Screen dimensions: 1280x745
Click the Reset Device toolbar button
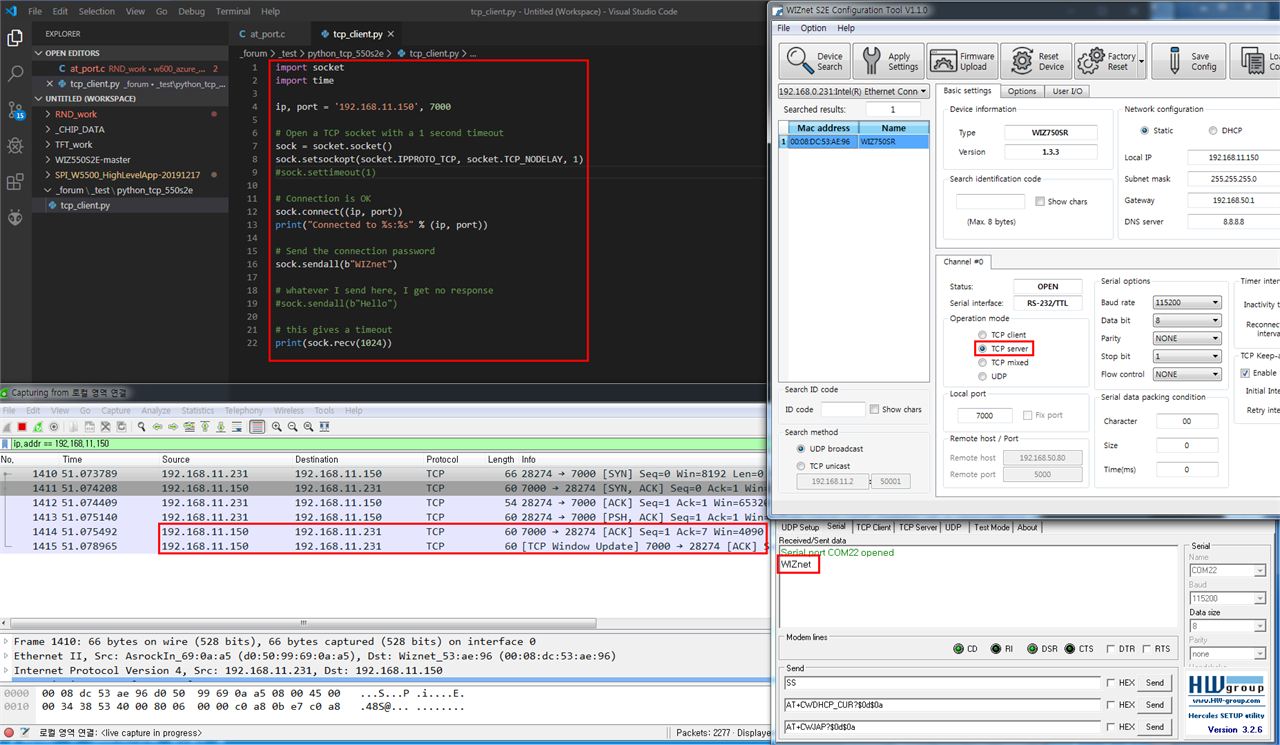pyautogui.click(x=1036, y=62)
